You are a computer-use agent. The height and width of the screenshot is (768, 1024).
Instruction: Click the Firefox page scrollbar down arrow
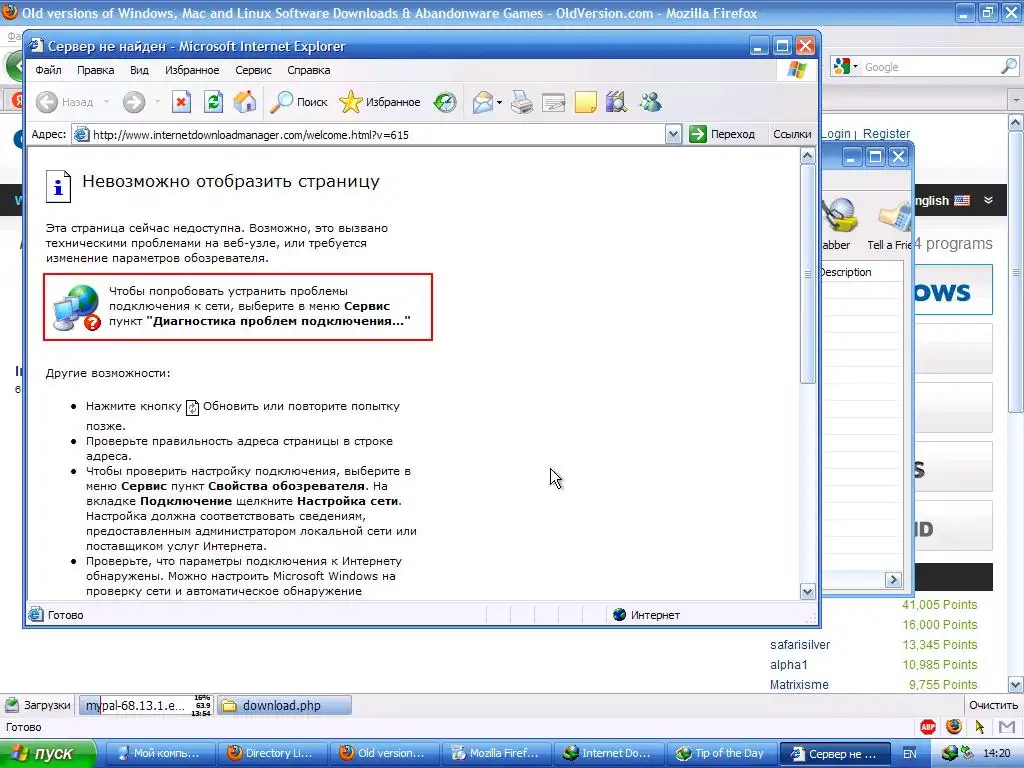pos(1016,684)
